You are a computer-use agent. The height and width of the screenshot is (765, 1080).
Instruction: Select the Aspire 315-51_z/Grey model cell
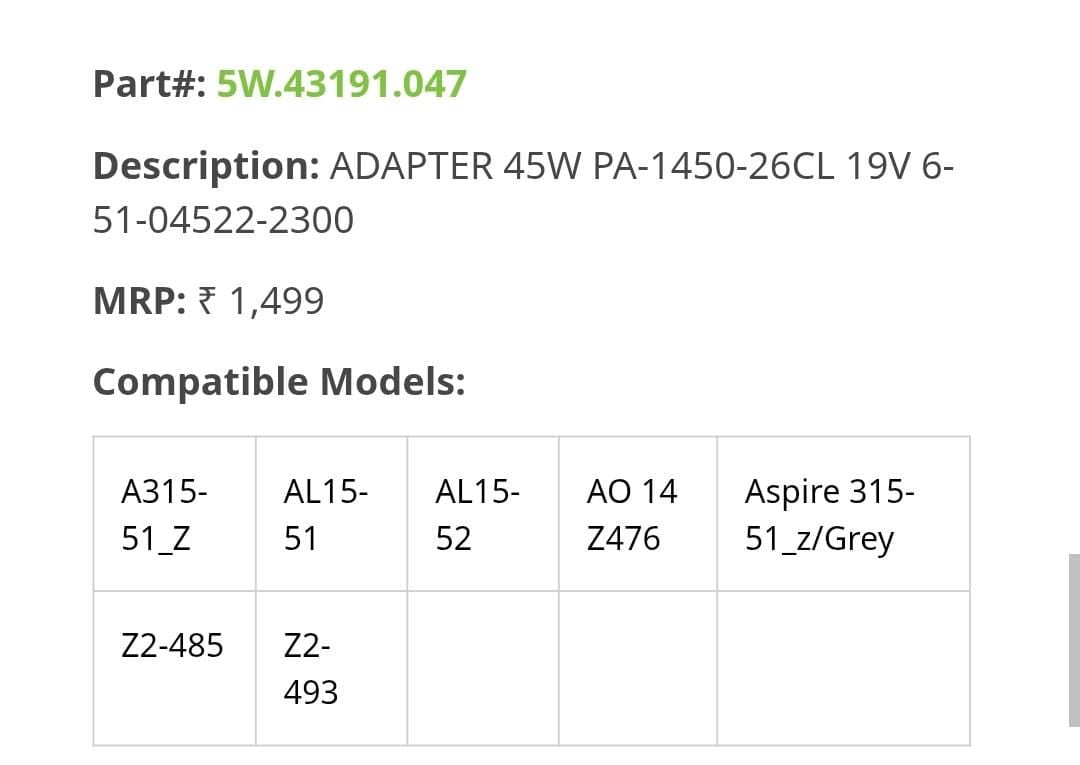844,514
